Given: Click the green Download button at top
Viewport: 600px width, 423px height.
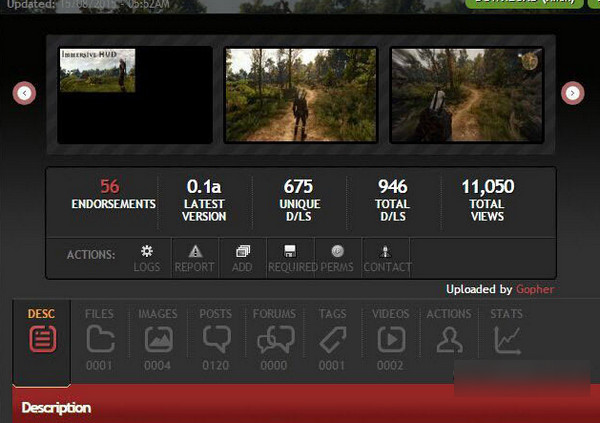Looking at the screenshot, I should click(x=524, y=3).
